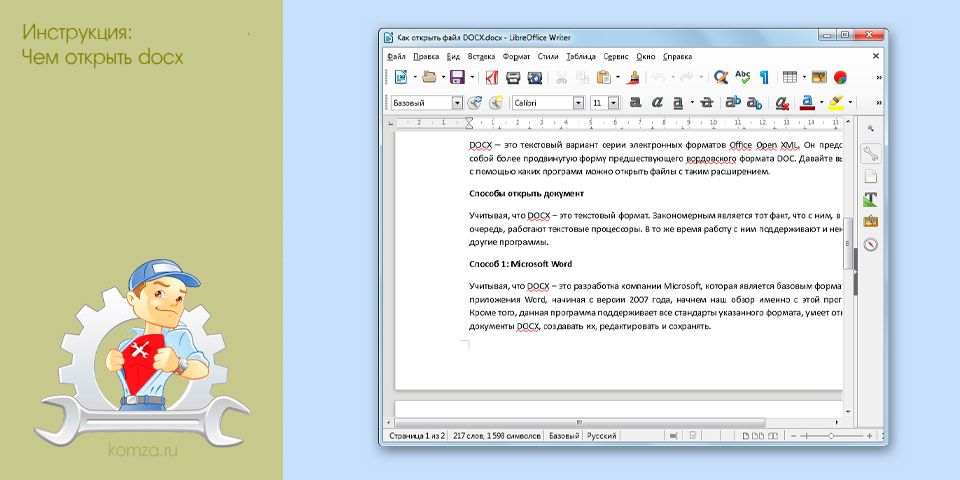
Task: Redo action arrow
Action: point(687,77)
